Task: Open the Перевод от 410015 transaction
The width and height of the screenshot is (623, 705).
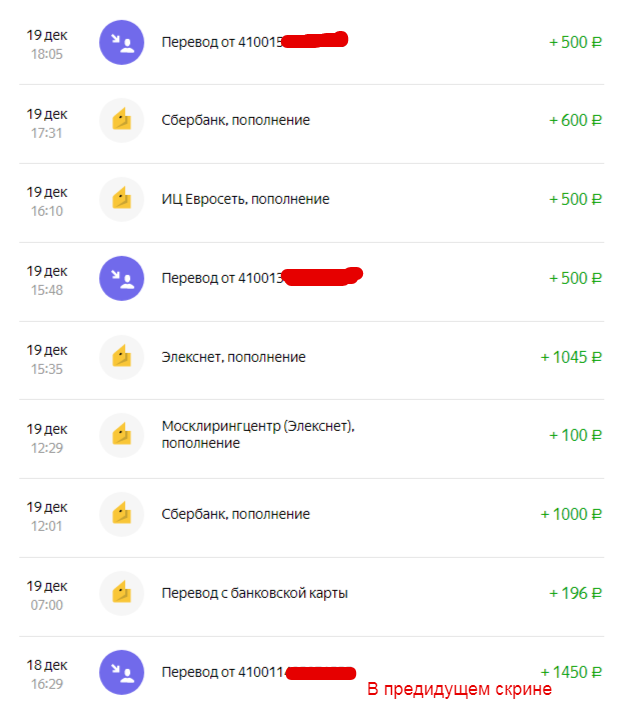Action: pos(221,42)
